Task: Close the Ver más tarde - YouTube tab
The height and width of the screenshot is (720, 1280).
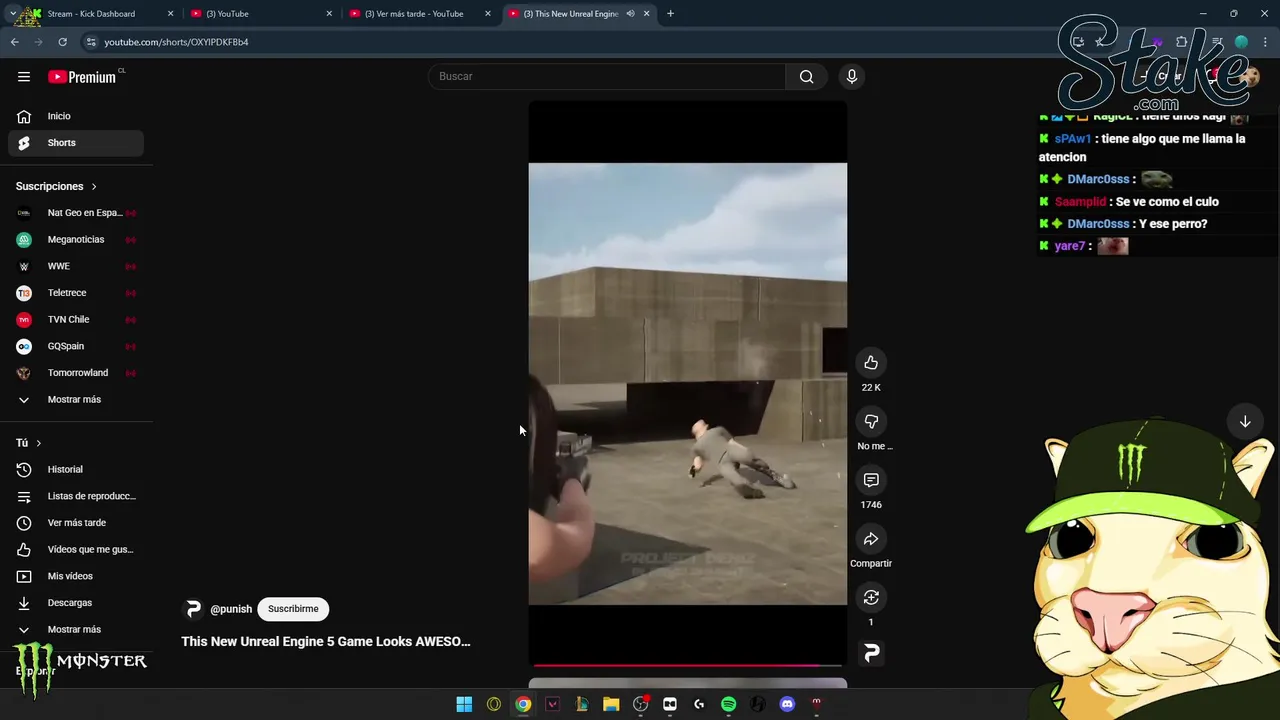Action: (x=488, y=14)
